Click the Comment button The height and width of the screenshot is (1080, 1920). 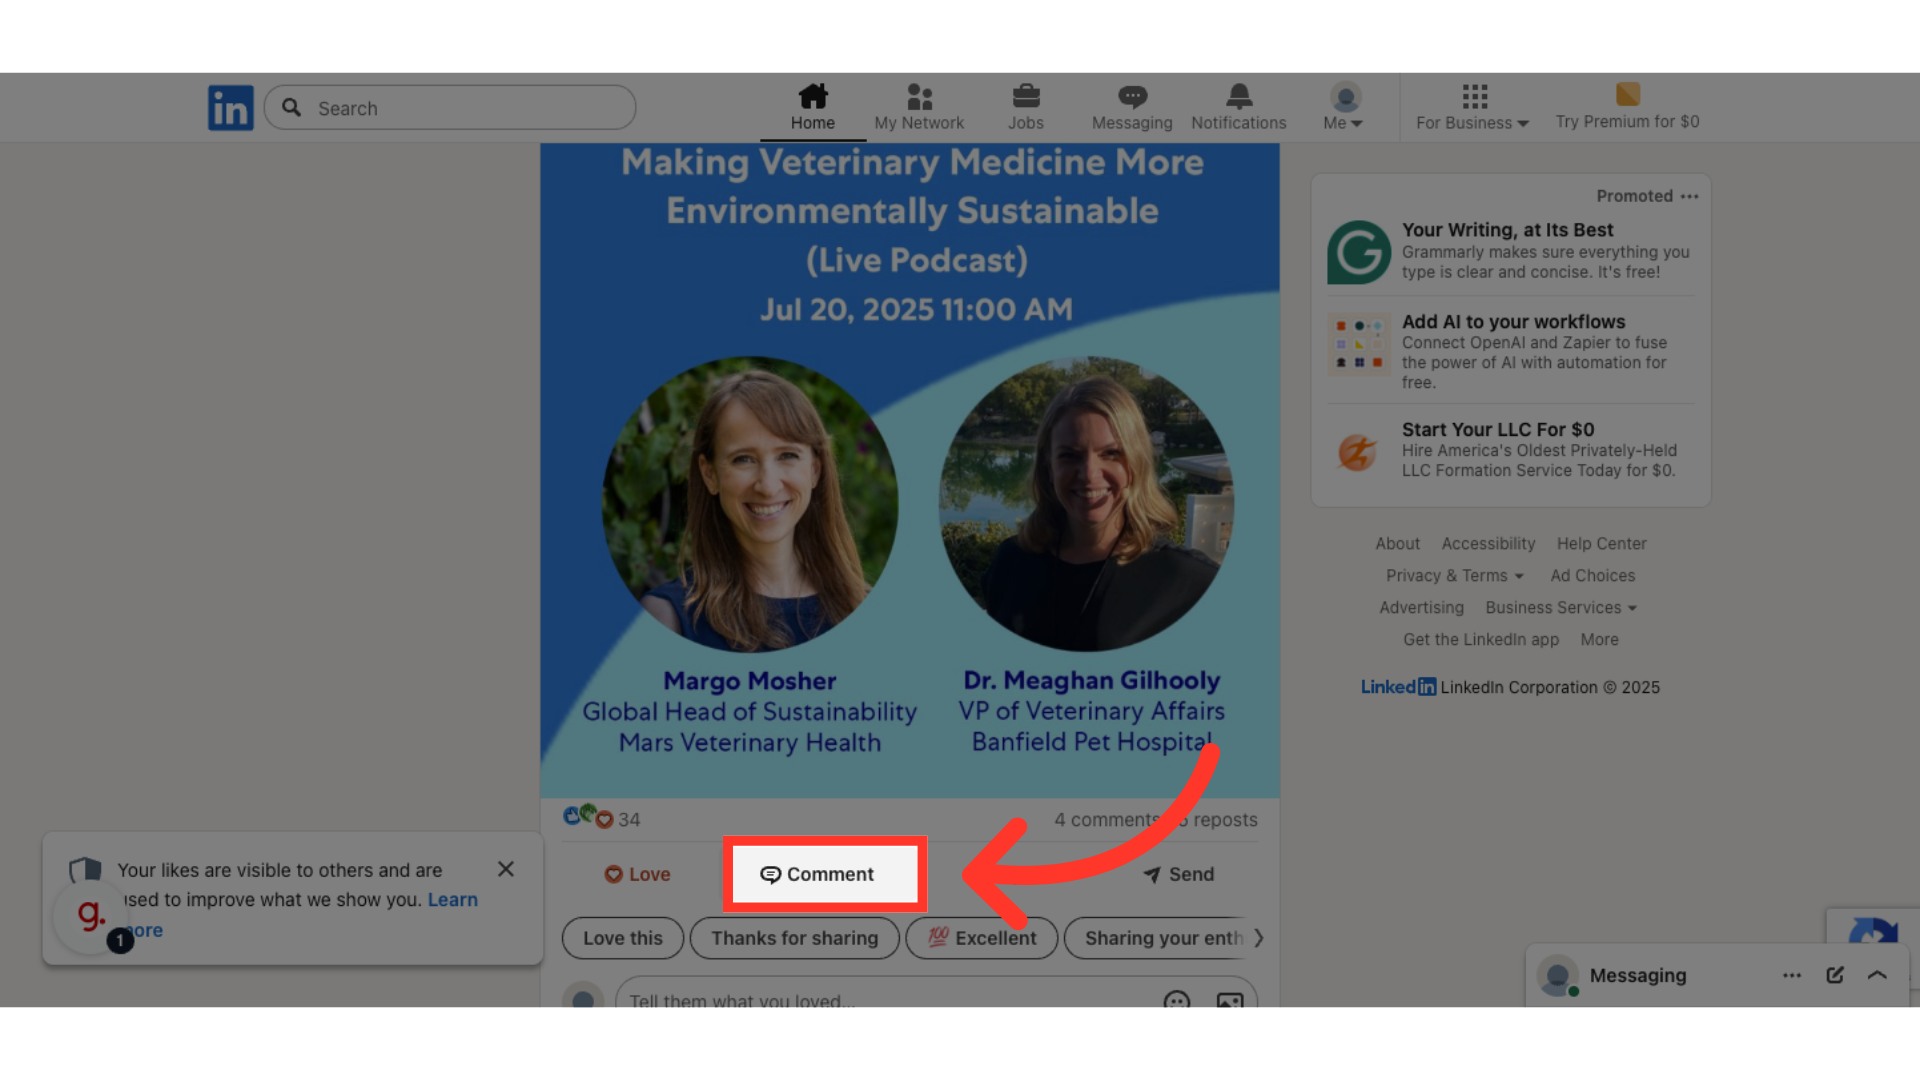tap(818, 874)
